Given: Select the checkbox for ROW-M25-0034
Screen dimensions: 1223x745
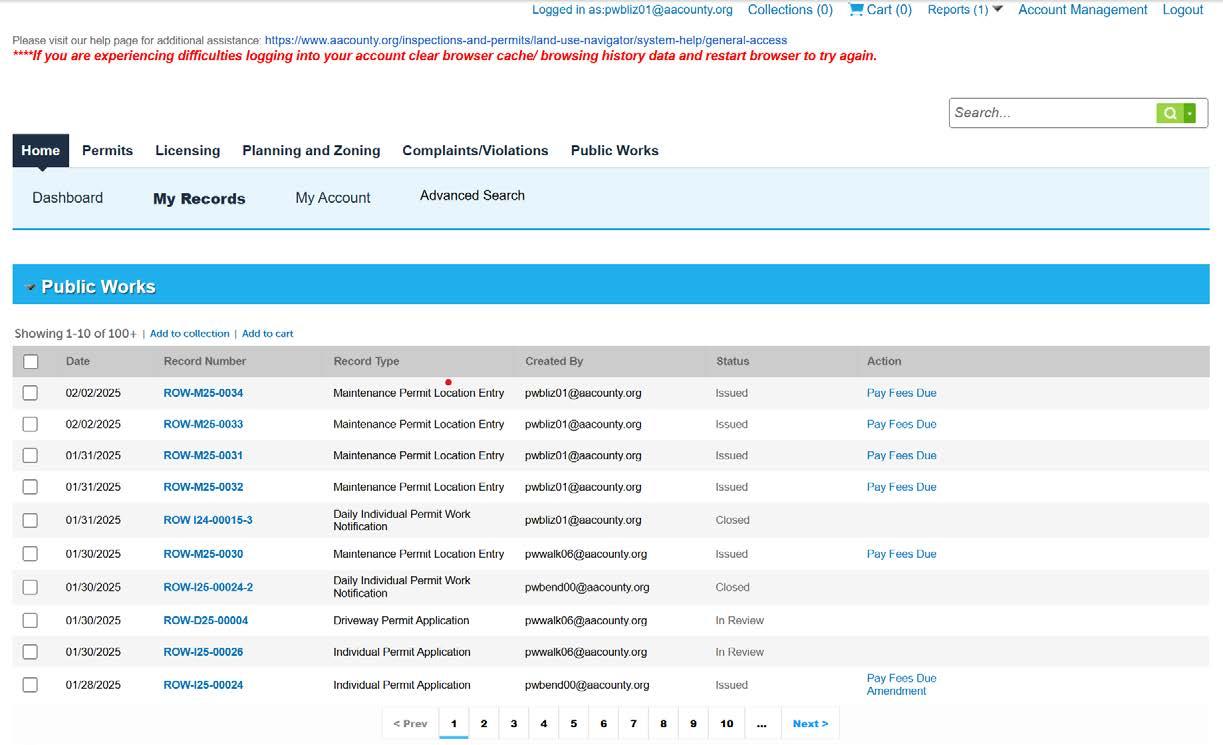Looking at the screenshot, I should click(x=30, y=392).
